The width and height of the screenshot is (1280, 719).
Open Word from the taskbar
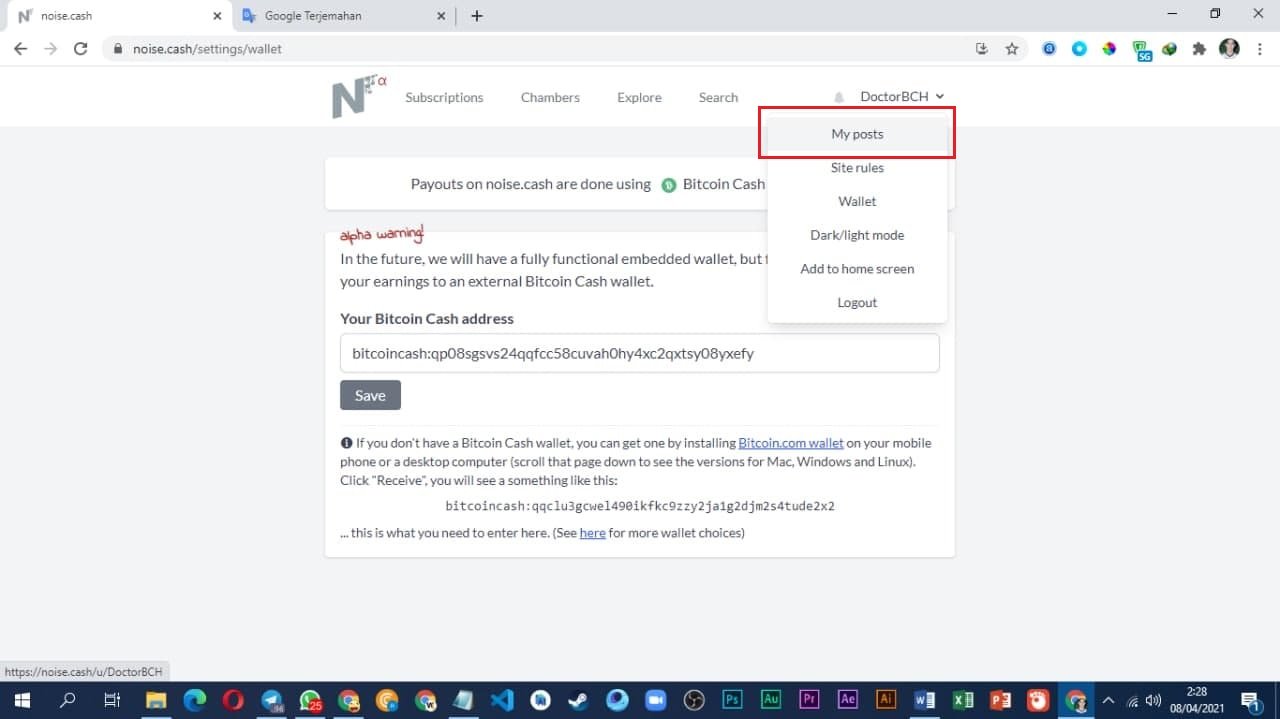(924, 700)
